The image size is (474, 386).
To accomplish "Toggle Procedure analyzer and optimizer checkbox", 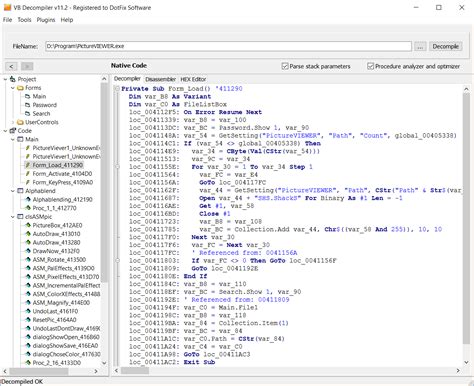I will tap(370, 66).
